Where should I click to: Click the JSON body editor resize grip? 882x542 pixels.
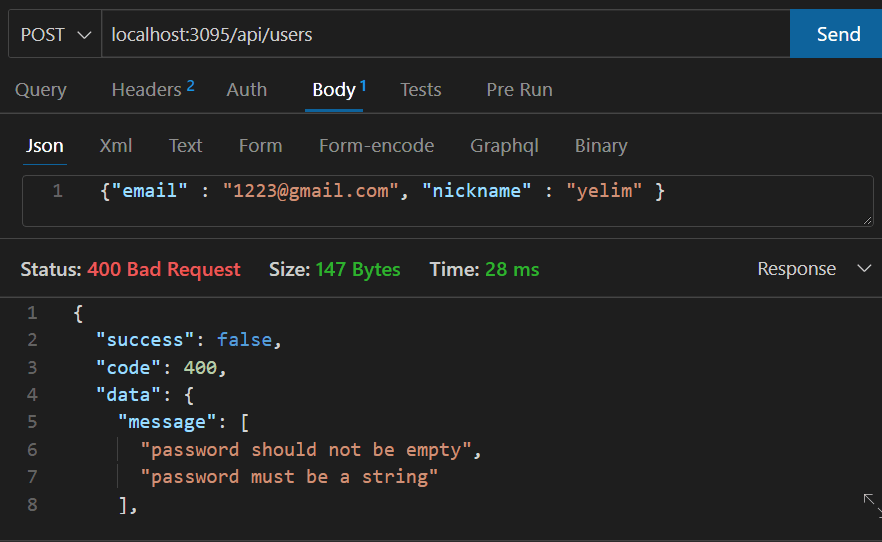867,220
